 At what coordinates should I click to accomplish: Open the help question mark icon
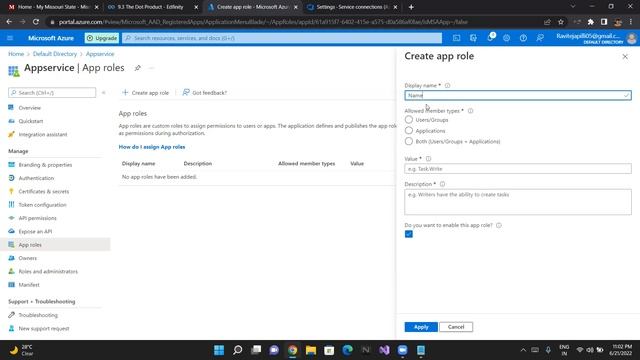523,38
